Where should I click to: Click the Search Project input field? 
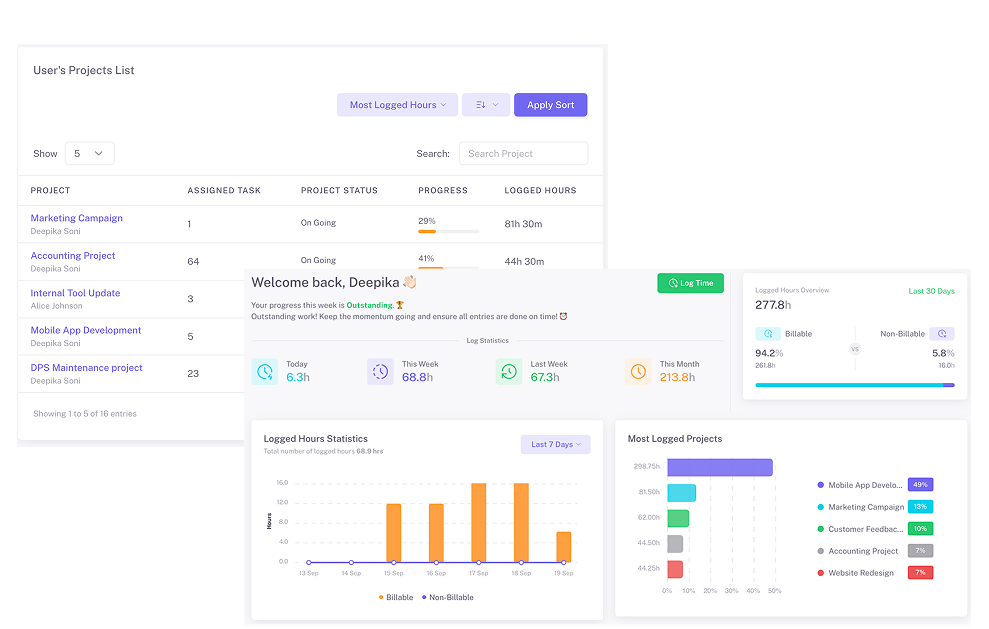[523, 153]
